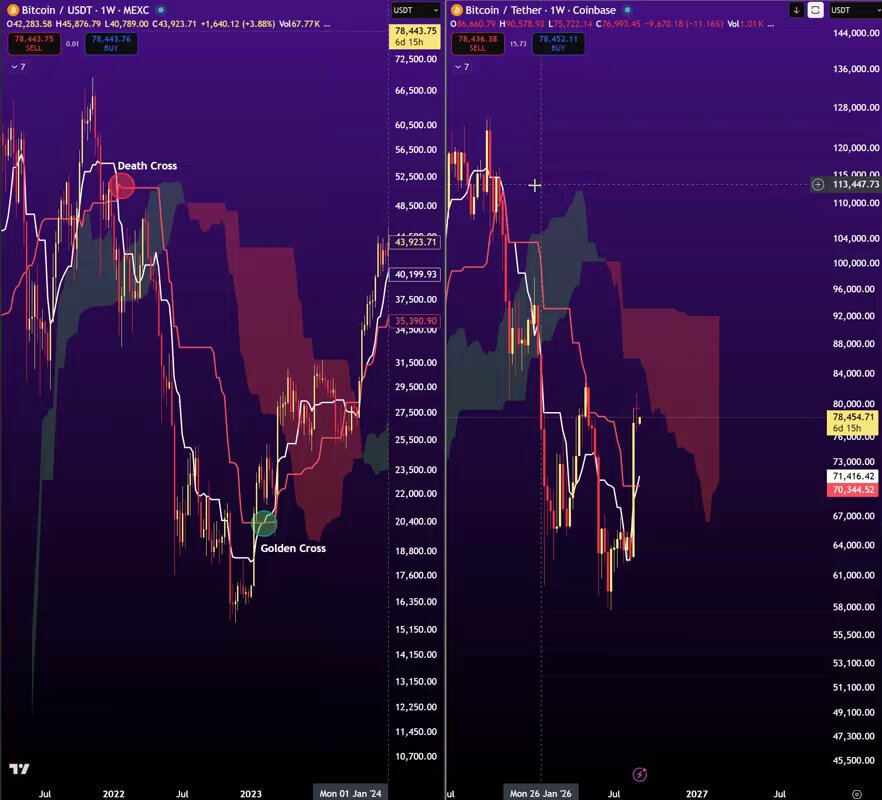Expand the 7 indicators legend on Coinbase chart
The width and height of the screenshot is (882, 800).
click(462, 66)
